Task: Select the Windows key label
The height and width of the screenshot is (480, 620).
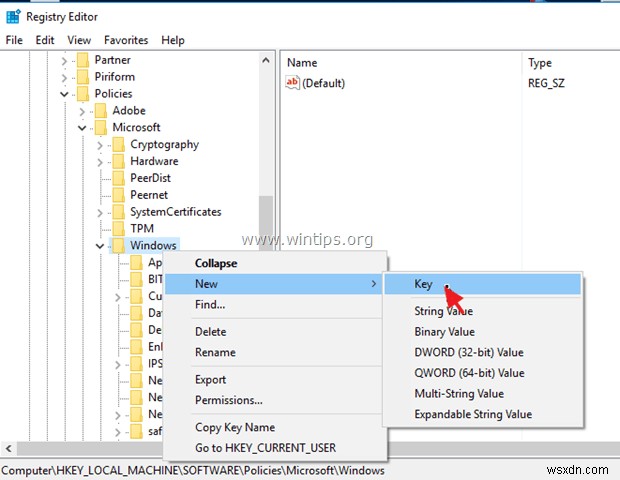Action: [x=153, y=246]
